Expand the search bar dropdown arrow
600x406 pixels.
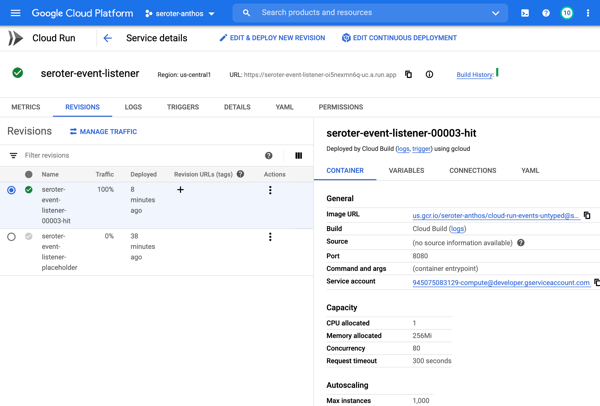[x=495, y=13]
